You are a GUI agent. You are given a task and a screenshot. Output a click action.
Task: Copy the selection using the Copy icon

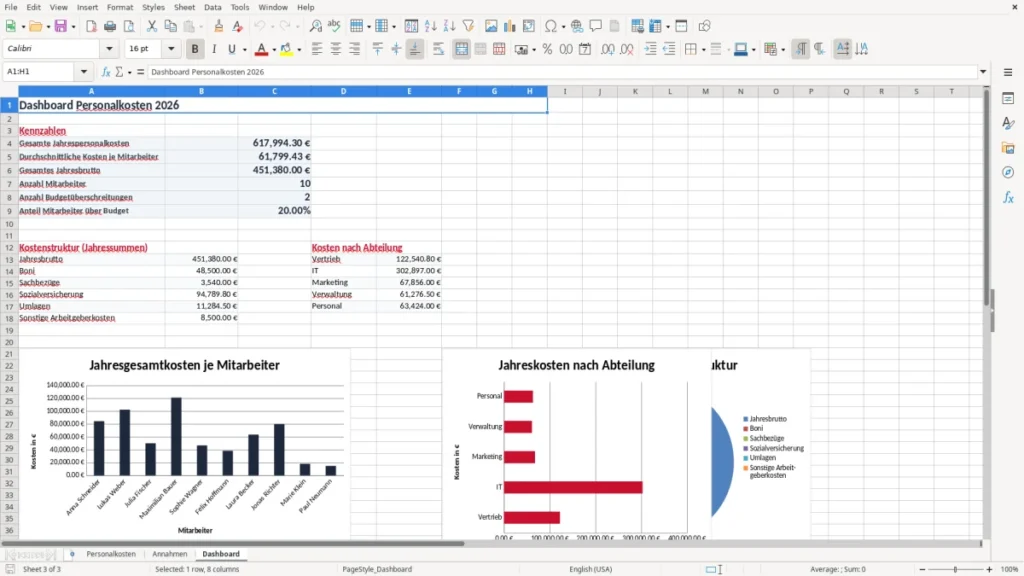170,26
